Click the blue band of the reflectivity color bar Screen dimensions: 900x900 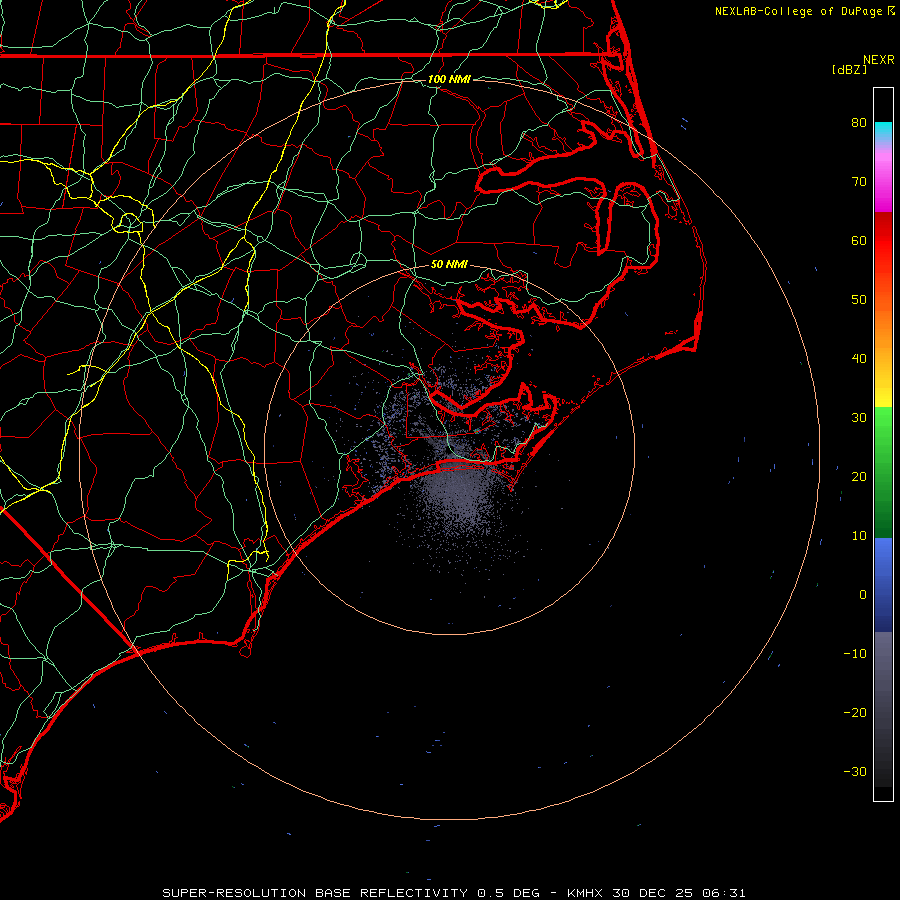883,585
